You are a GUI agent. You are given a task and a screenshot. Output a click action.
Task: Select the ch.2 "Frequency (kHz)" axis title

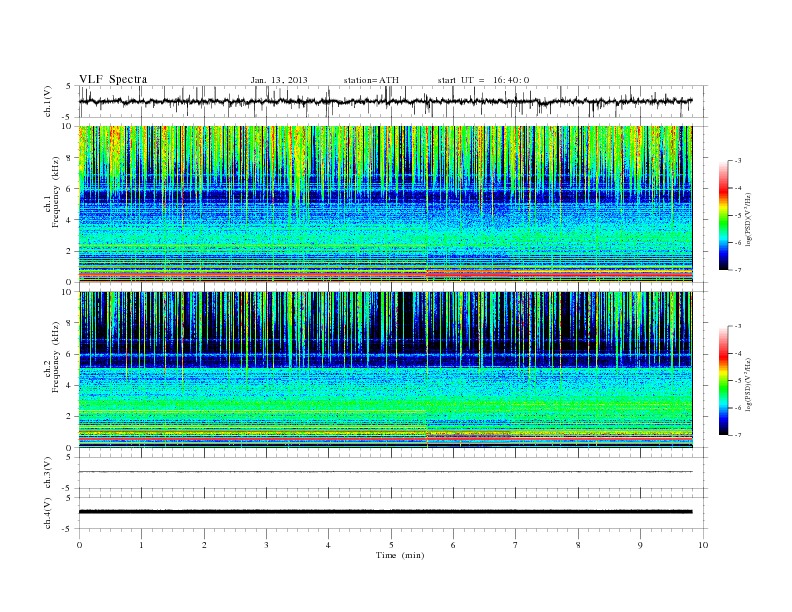tap(56, 357)
